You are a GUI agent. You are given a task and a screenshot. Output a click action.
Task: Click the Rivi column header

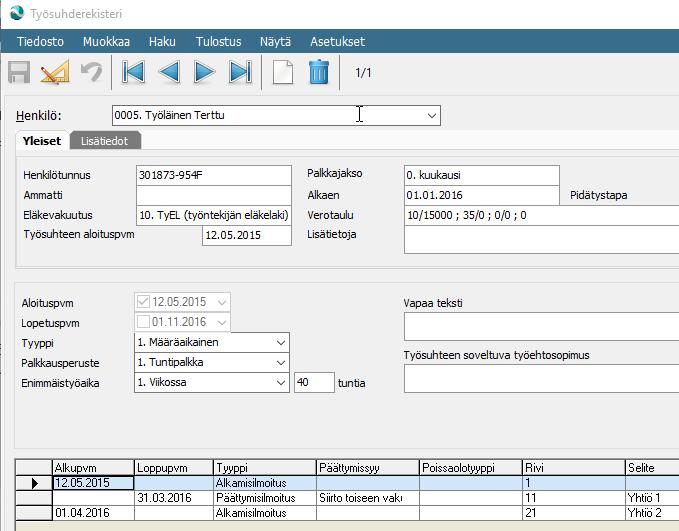[574, 468]
